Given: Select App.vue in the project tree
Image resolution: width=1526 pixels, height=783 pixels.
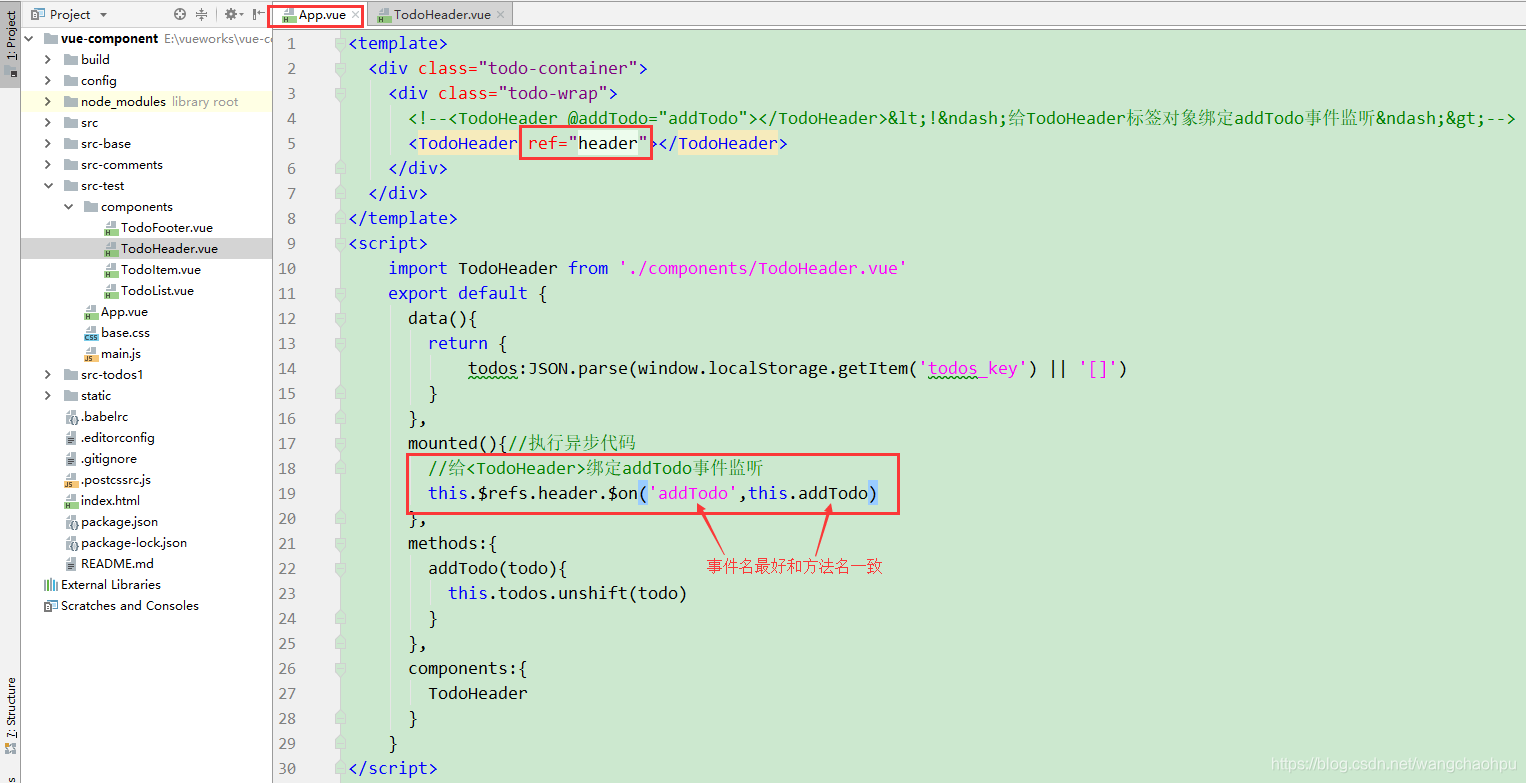Looking at the screenshot, I should pos(124,312).
